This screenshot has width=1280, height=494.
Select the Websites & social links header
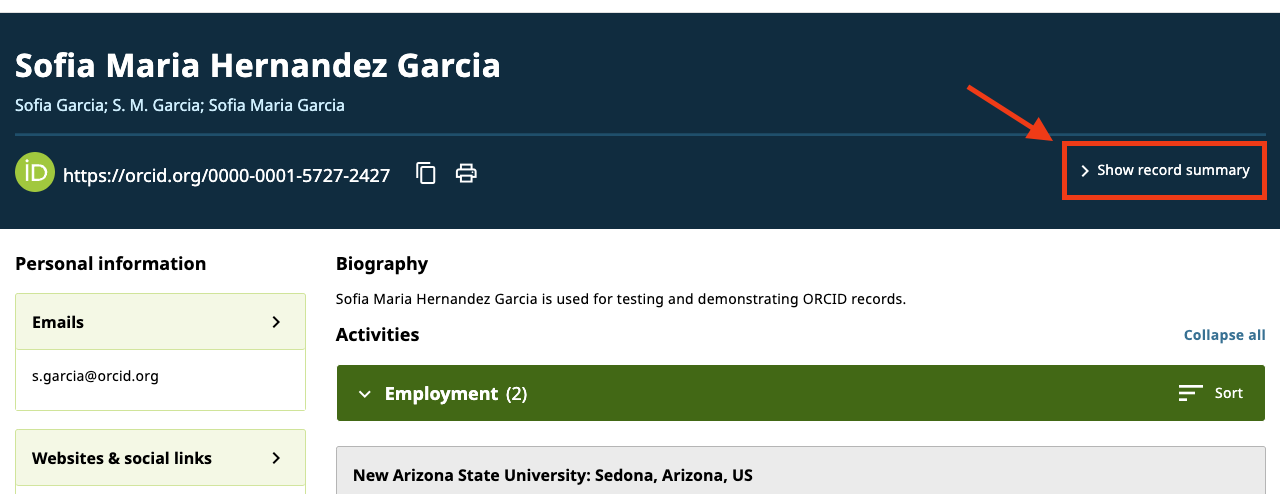point(122,458)
